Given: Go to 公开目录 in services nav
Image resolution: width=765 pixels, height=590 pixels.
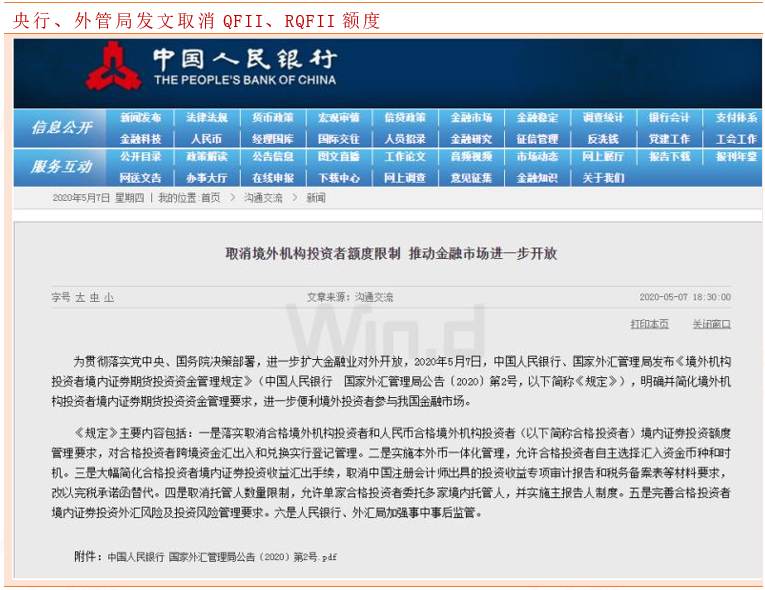Looking at the screenshot, I should coord(141,157).
